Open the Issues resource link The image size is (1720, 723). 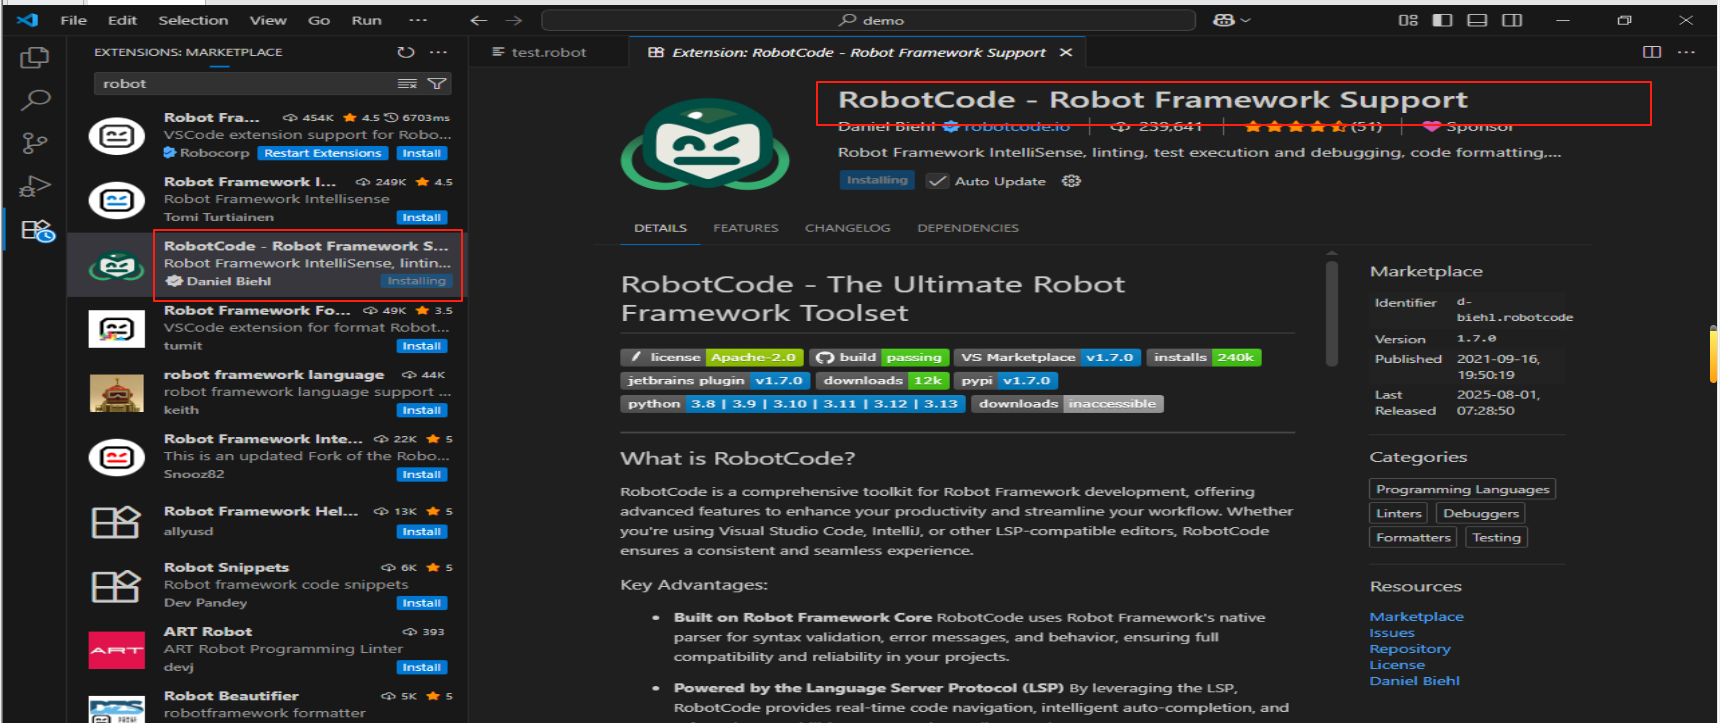coord(1392,633)
